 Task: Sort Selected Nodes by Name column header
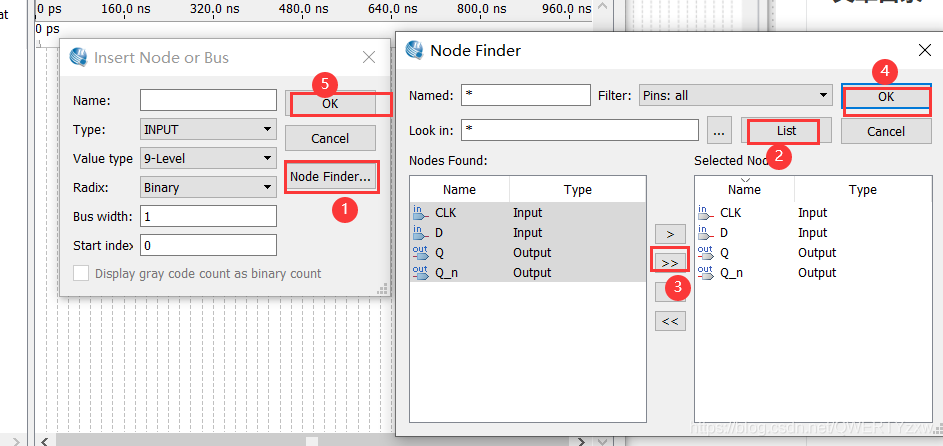click(x=745, y=189)
